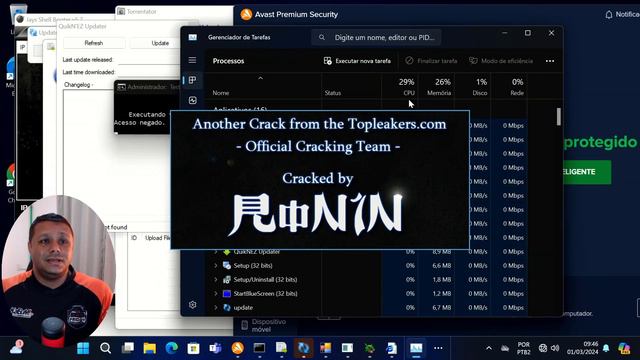640x360 pixels.
Task: Click the Avast Notifications bell
Action: (x=609, y=15)
